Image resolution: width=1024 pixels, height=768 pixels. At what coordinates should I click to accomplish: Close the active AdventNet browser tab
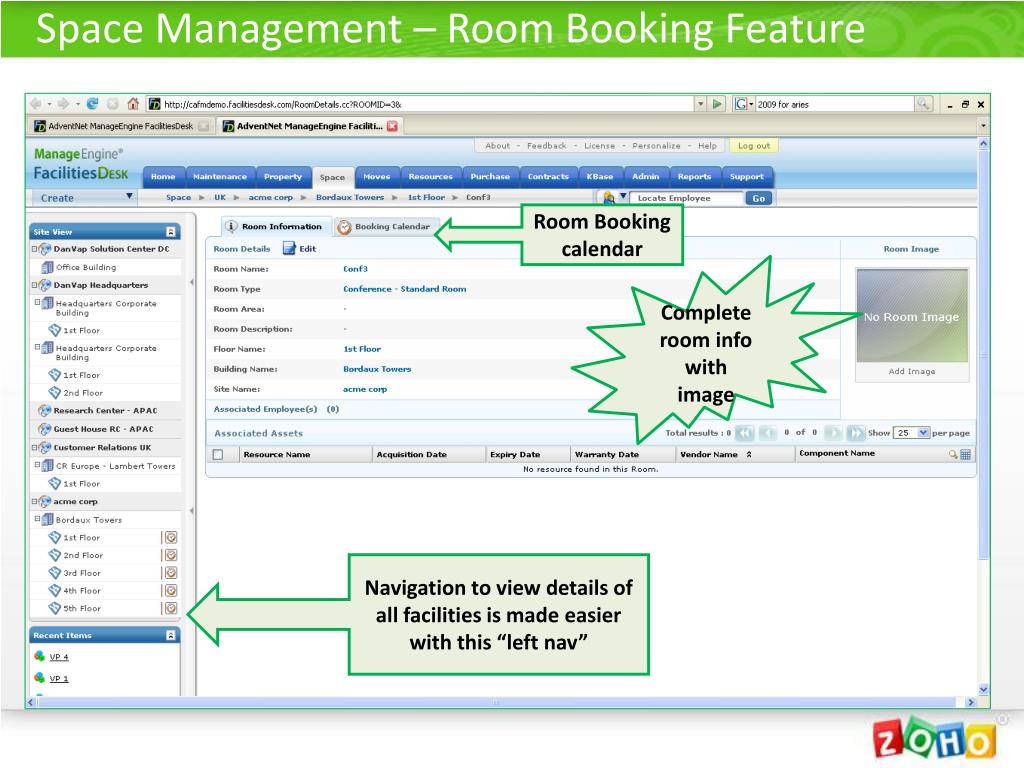point(392,126)
